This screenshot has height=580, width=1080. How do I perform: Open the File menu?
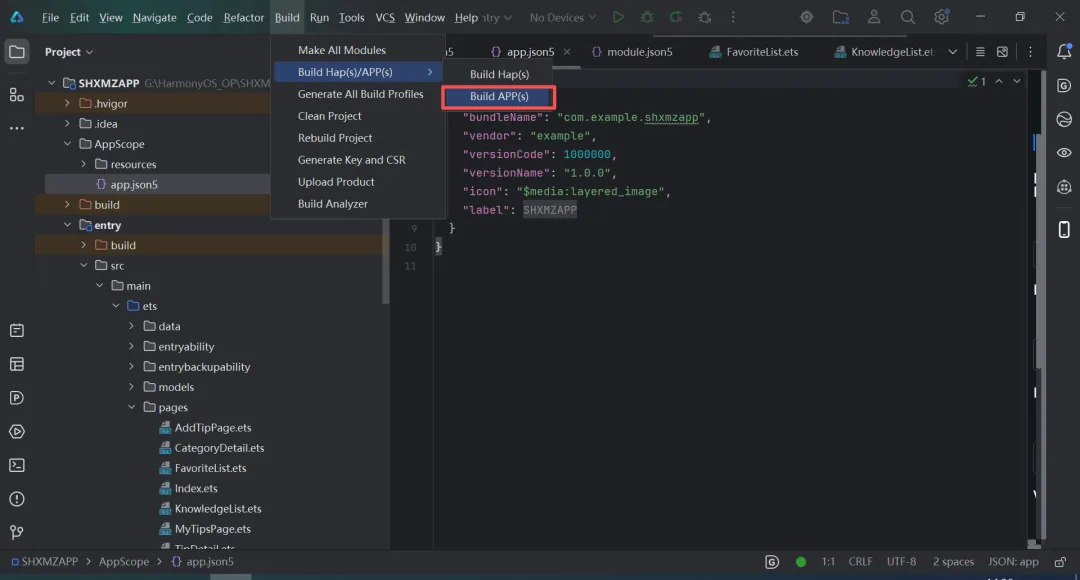(50, 17)
